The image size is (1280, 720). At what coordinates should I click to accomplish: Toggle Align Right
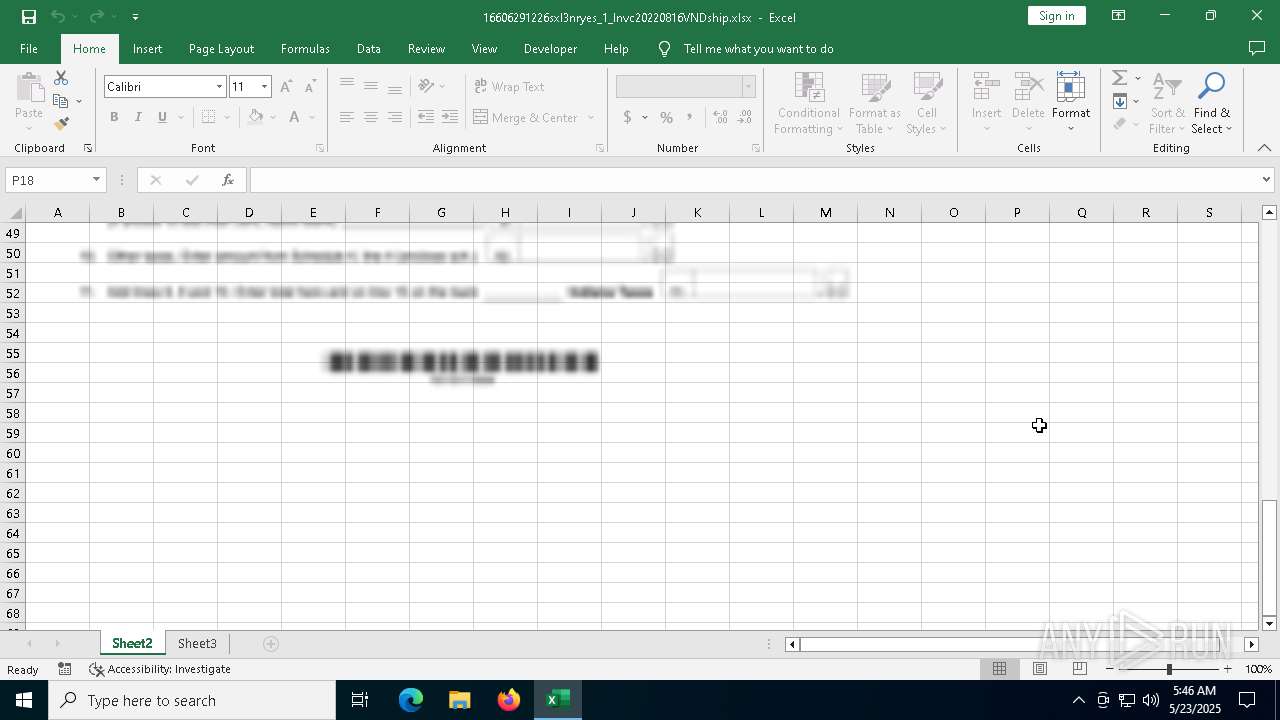click(394, 117)
